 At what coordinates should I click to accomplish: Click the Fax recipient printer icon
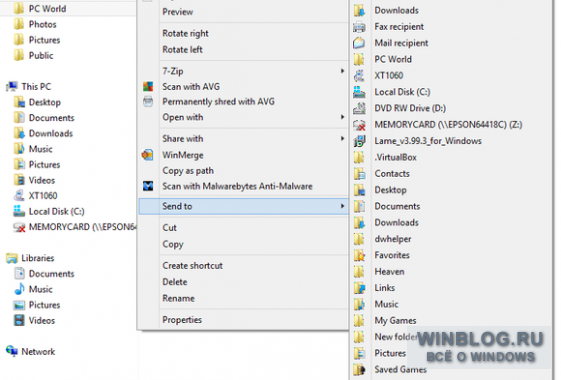[x=359, y=27]
